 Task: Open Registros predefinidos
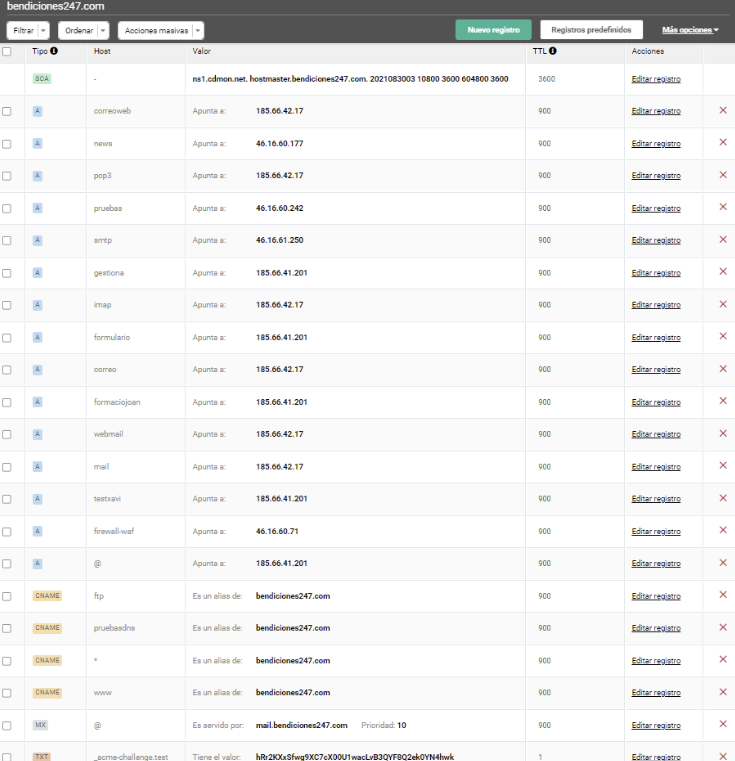click(591, 30)
